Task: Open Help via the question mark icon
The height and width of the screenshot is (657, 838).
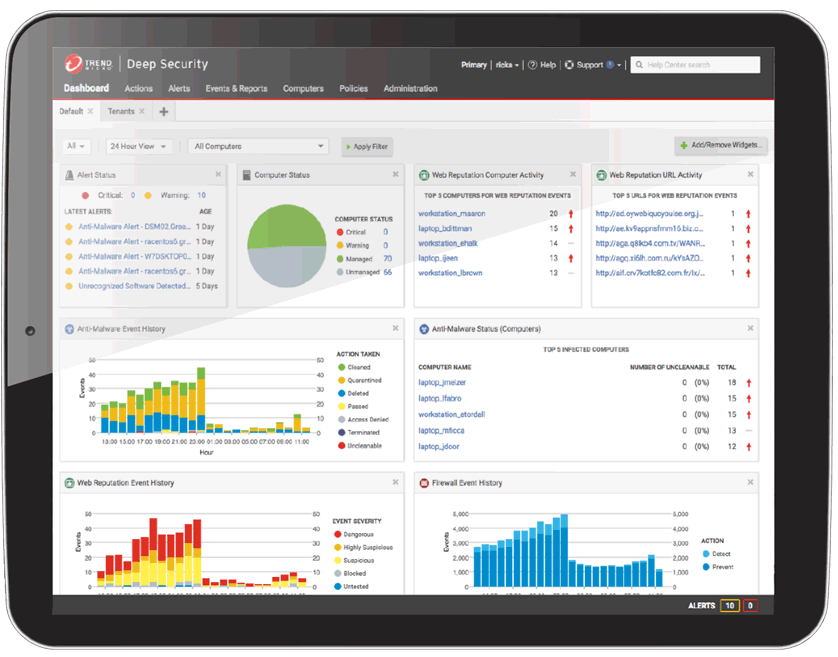Action: [x=533, y=65]
